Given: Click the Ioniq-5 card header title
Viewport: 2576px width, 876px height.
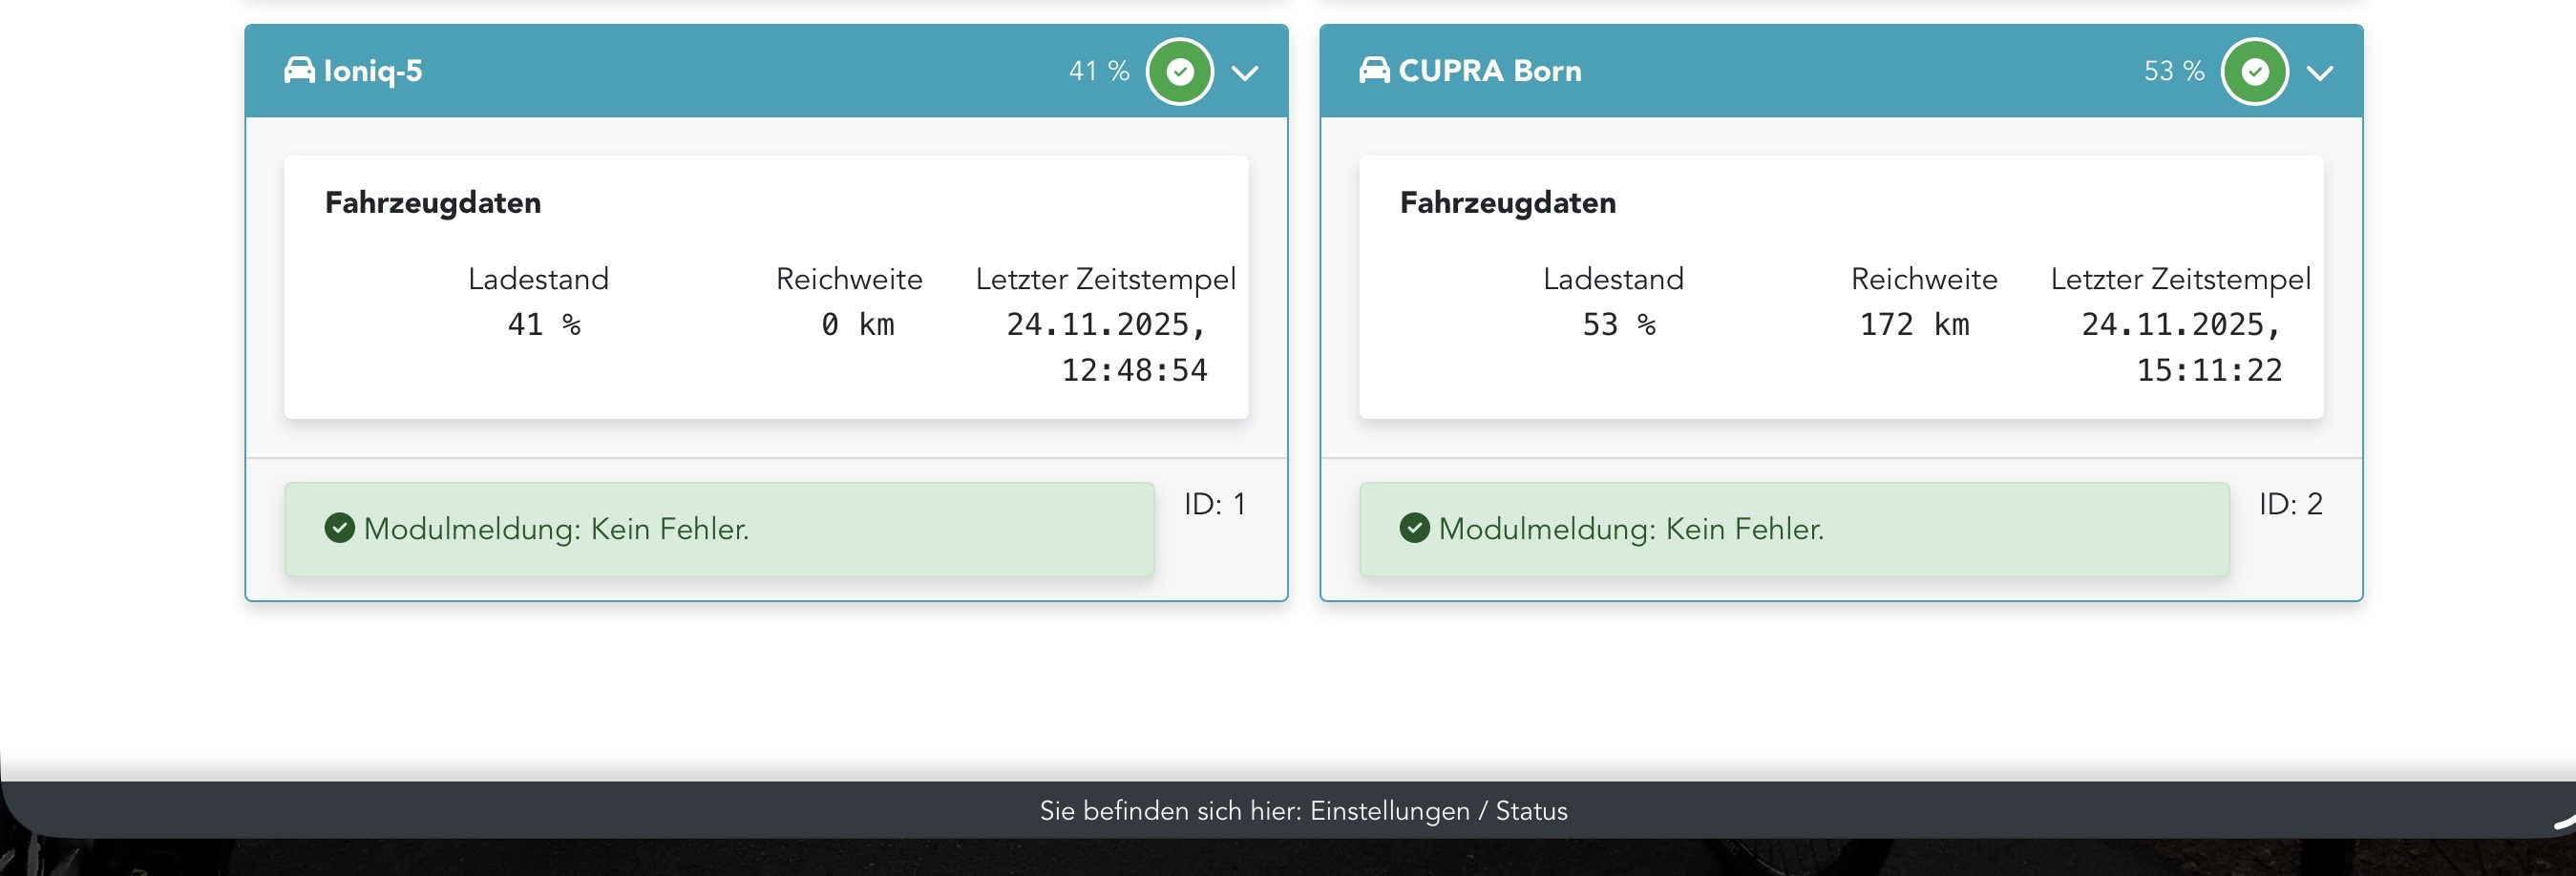Looking at the screenshot, I should pos(373,71).
